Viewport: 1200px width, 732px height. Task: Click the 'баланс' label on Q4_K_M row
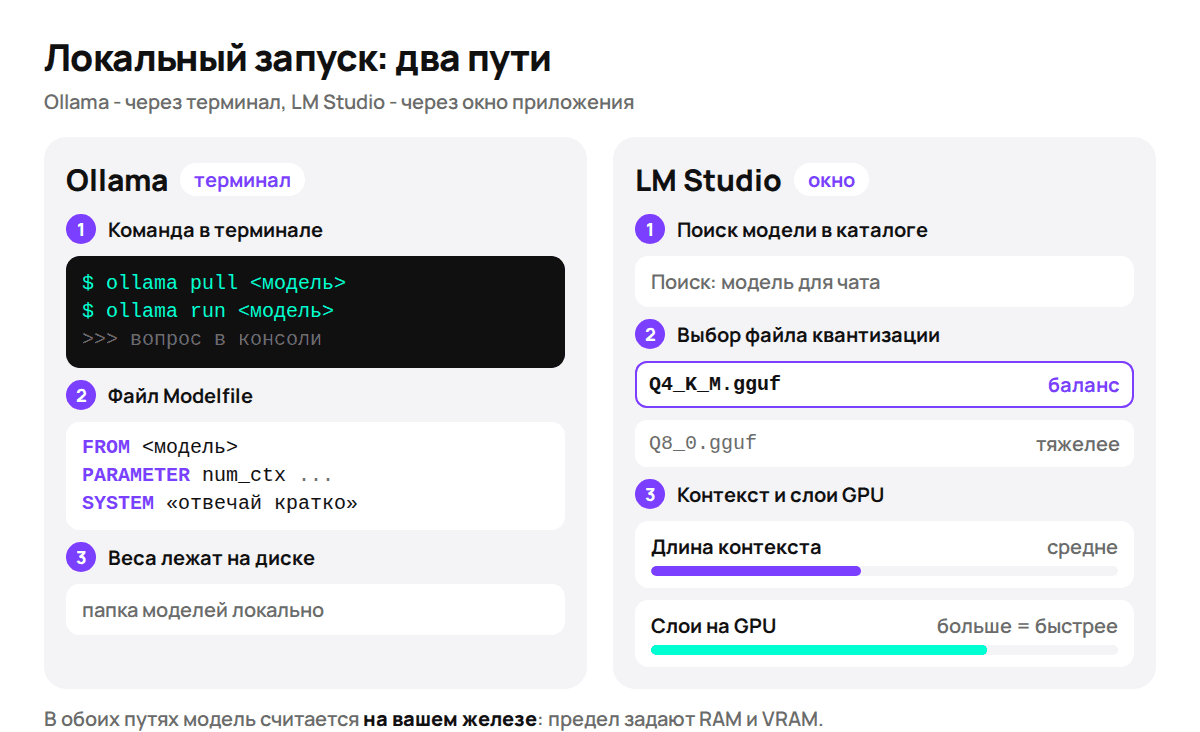pos(1083,385)
